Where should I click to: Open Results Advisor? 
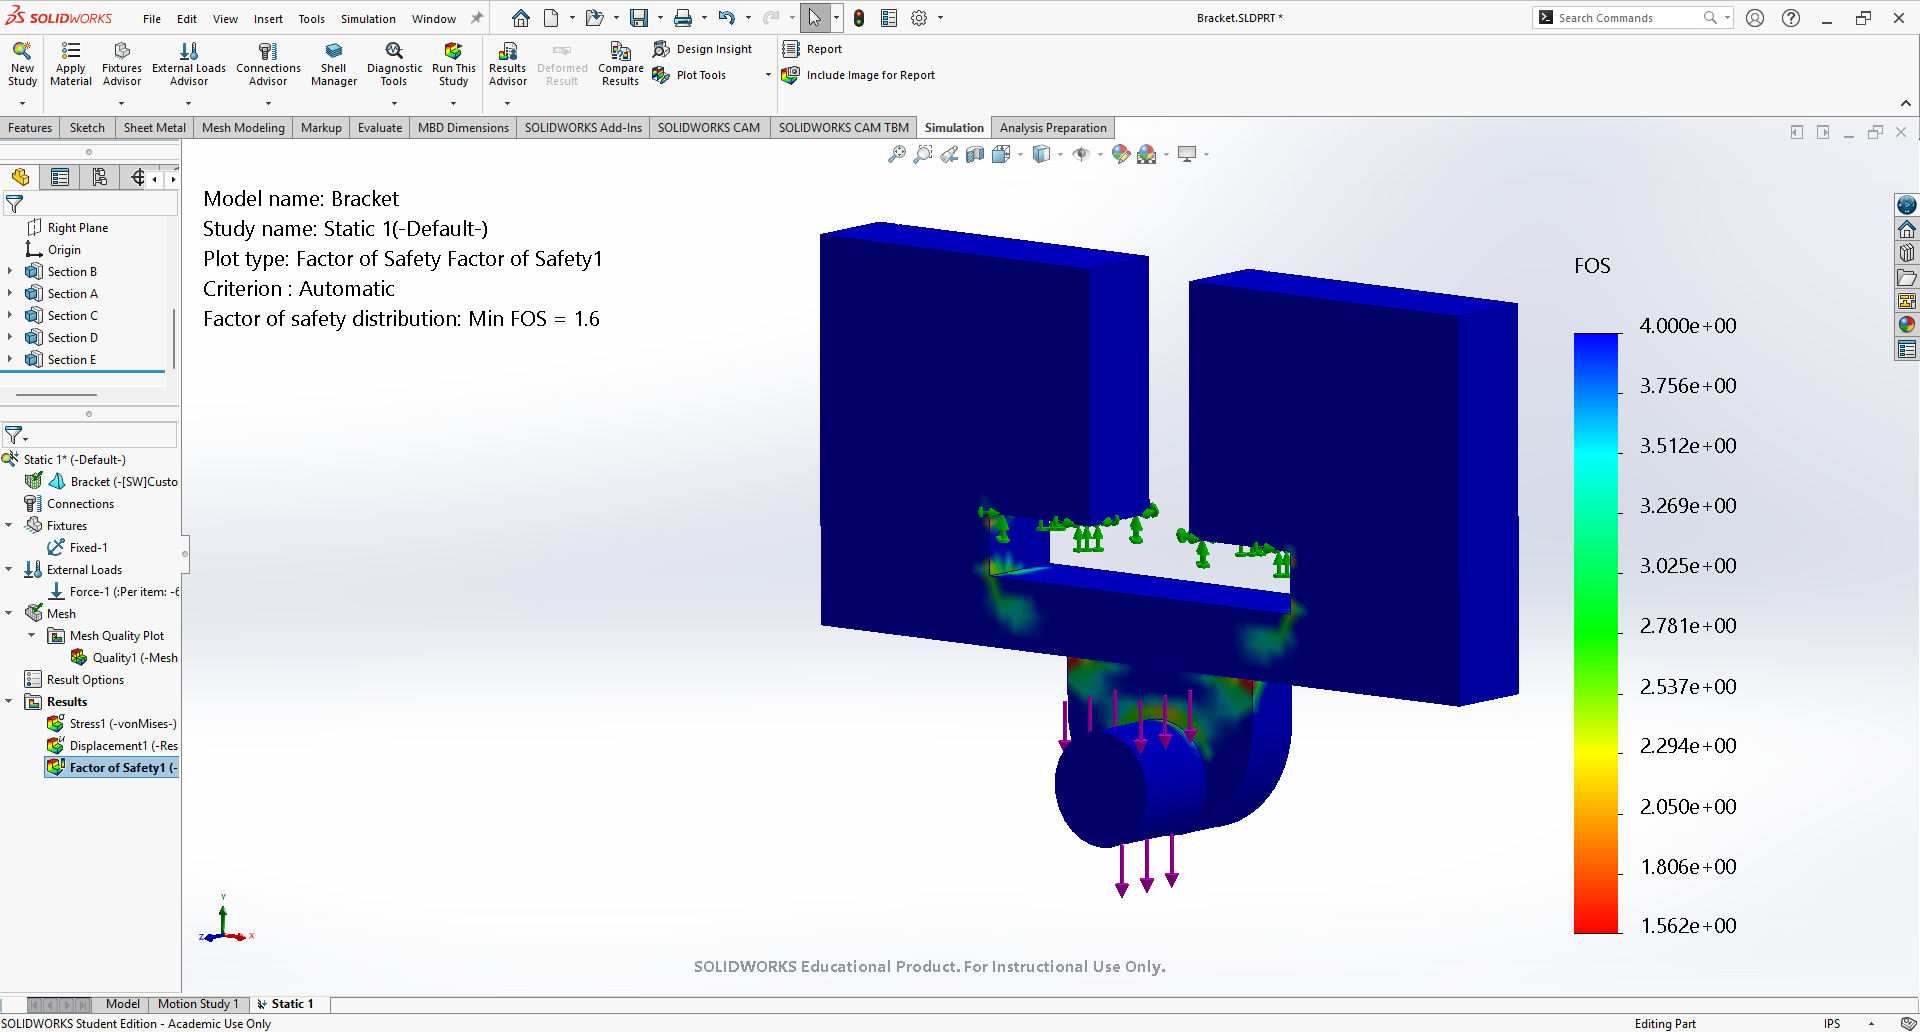pos(508,63)
